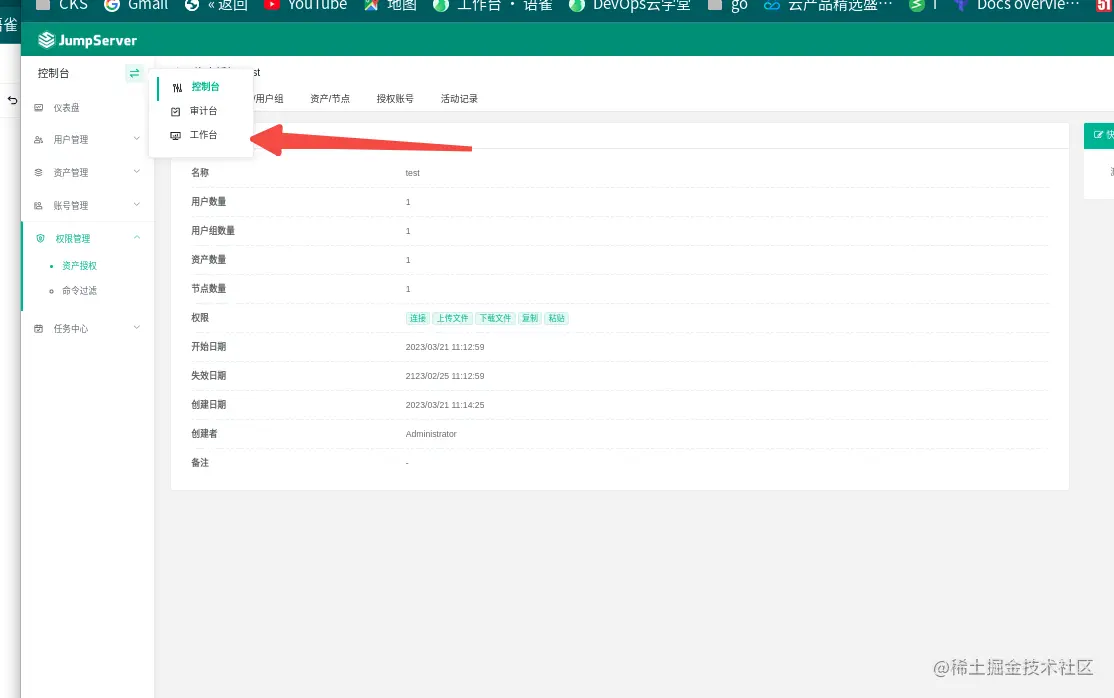Open the go bookmarks folder
Image resolution: width=1114 pixels, height=698 pixels.
(x=729, y=6)
